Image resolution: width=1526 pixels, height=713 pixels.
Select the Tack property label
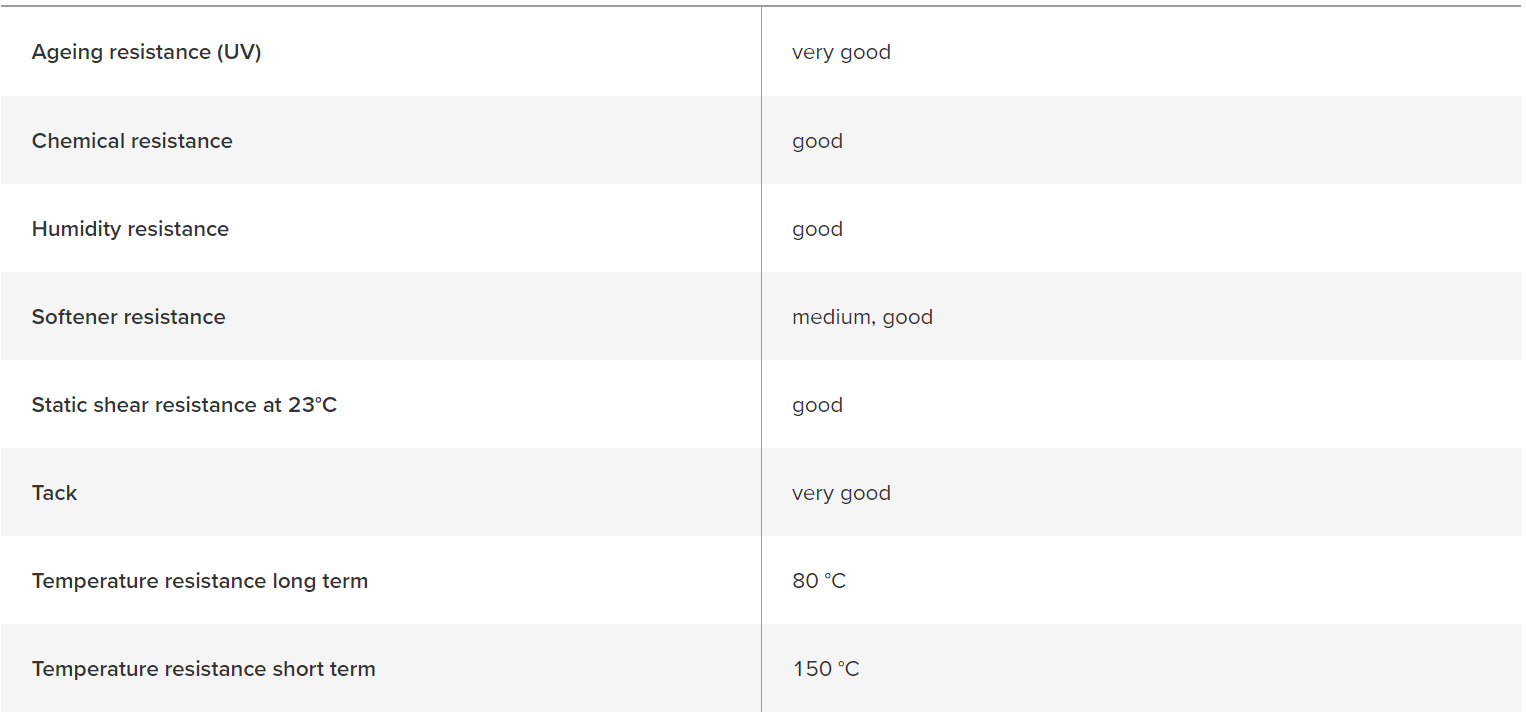coord(54,493)
